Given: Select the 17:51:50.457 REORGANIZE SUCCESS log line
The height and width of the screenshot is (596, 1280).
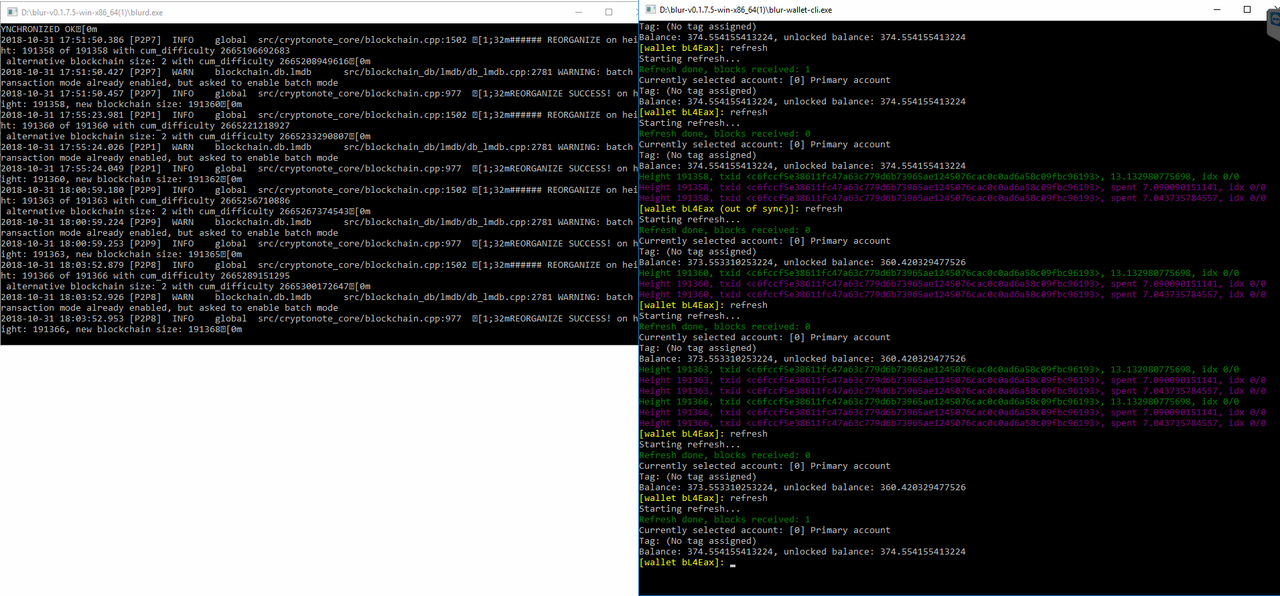Looking at the screenshot, I should pyautogui.click(x=317, y=93).
